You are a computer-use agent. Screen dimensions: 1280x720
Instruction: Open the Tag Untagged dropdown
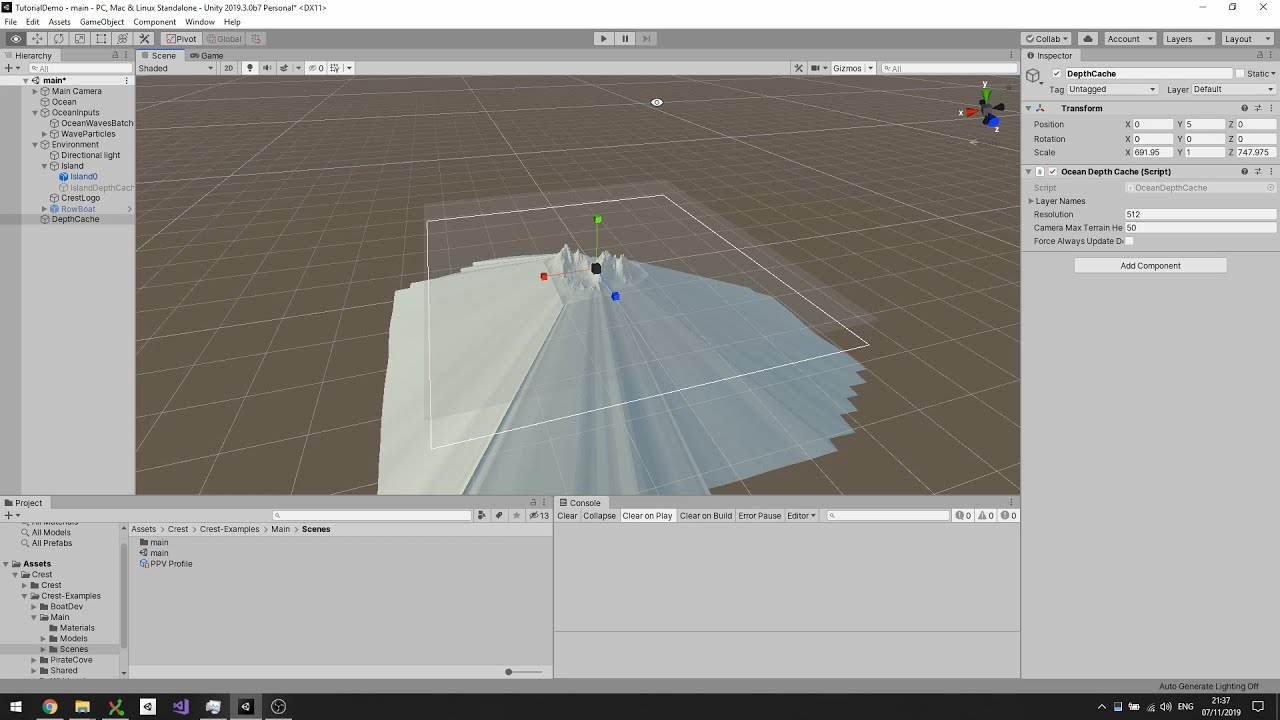[1113, 89]
